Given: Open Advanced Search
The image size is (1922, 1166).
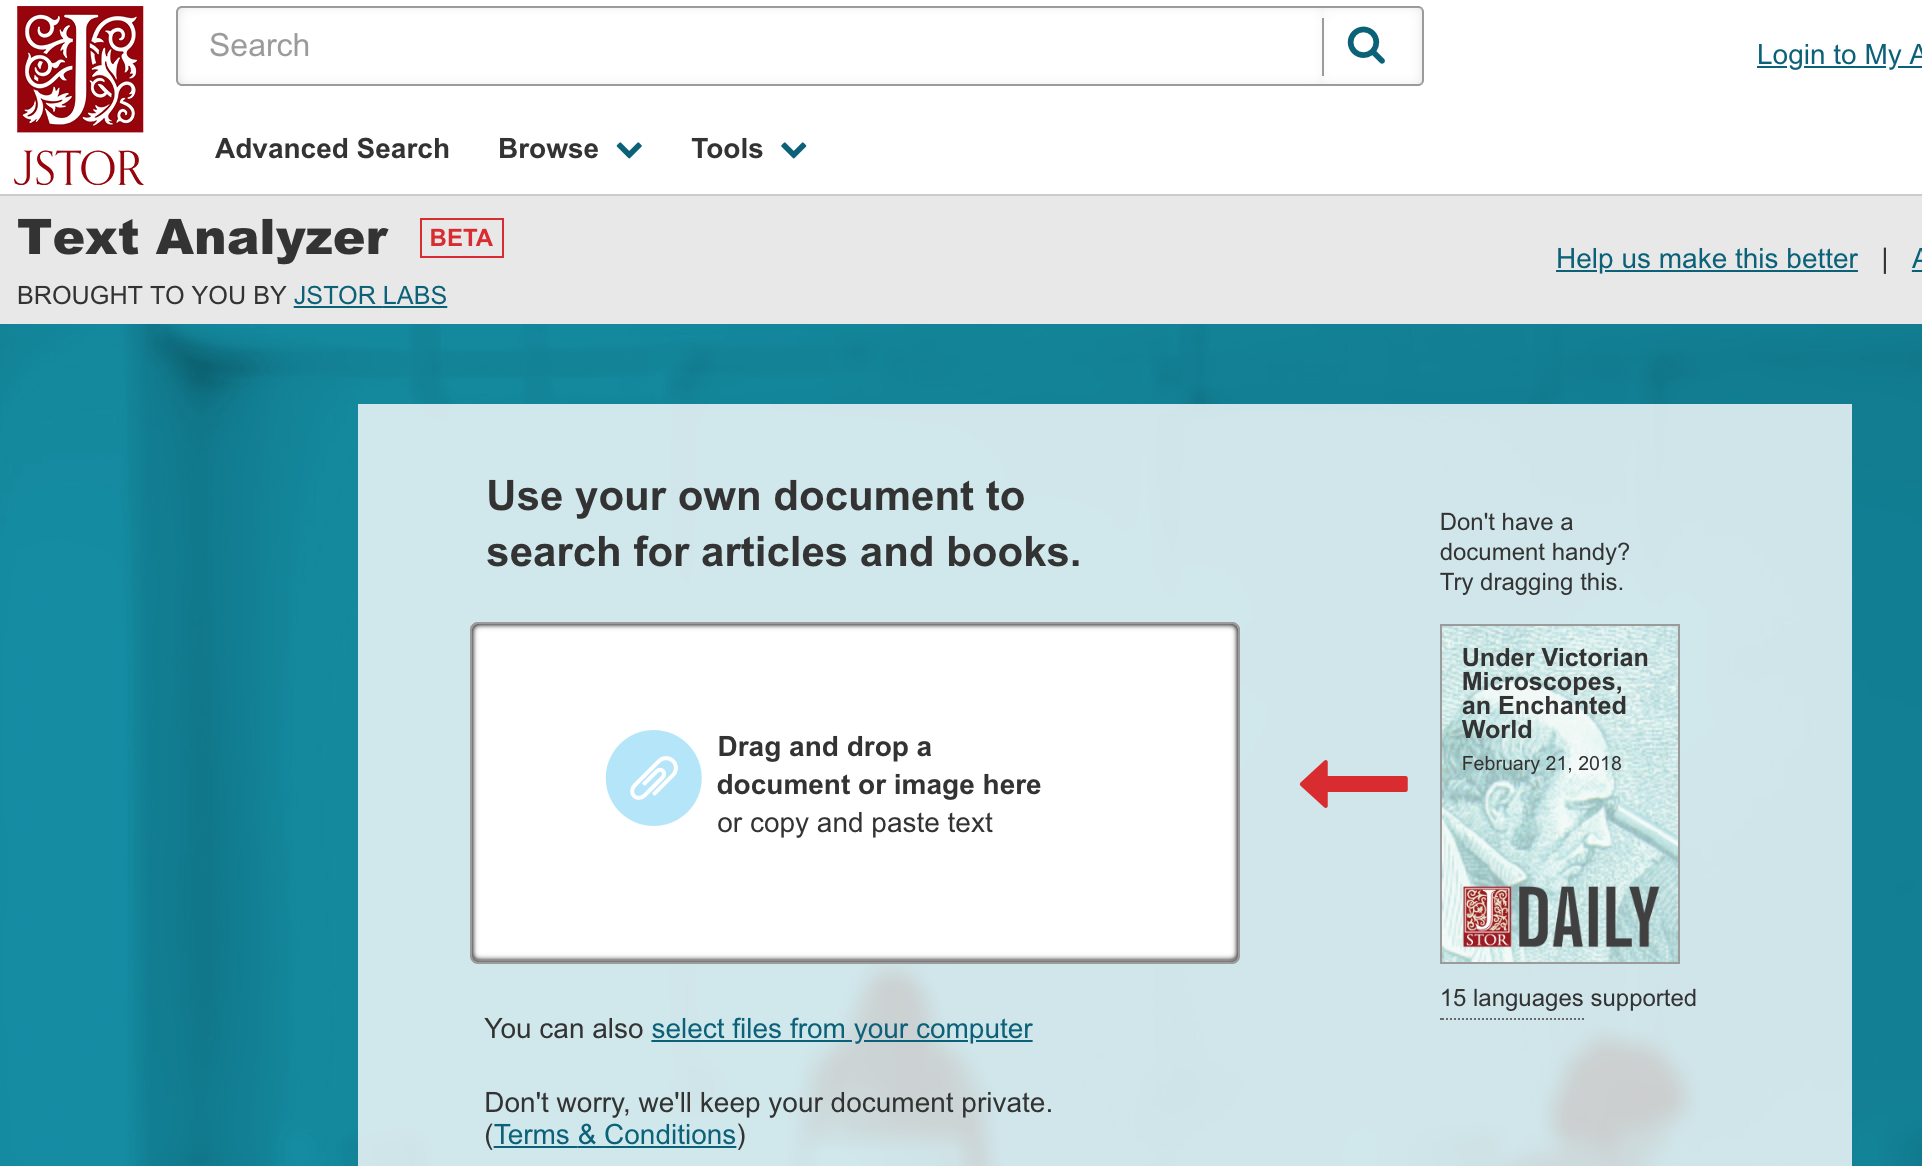Looking at the screenshot, I should (x=331, y=148).
